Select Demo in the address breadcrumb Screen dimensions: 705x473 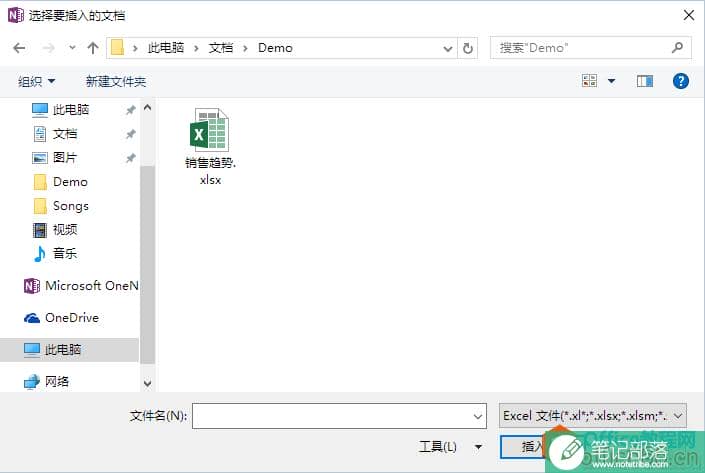point(275,48)
